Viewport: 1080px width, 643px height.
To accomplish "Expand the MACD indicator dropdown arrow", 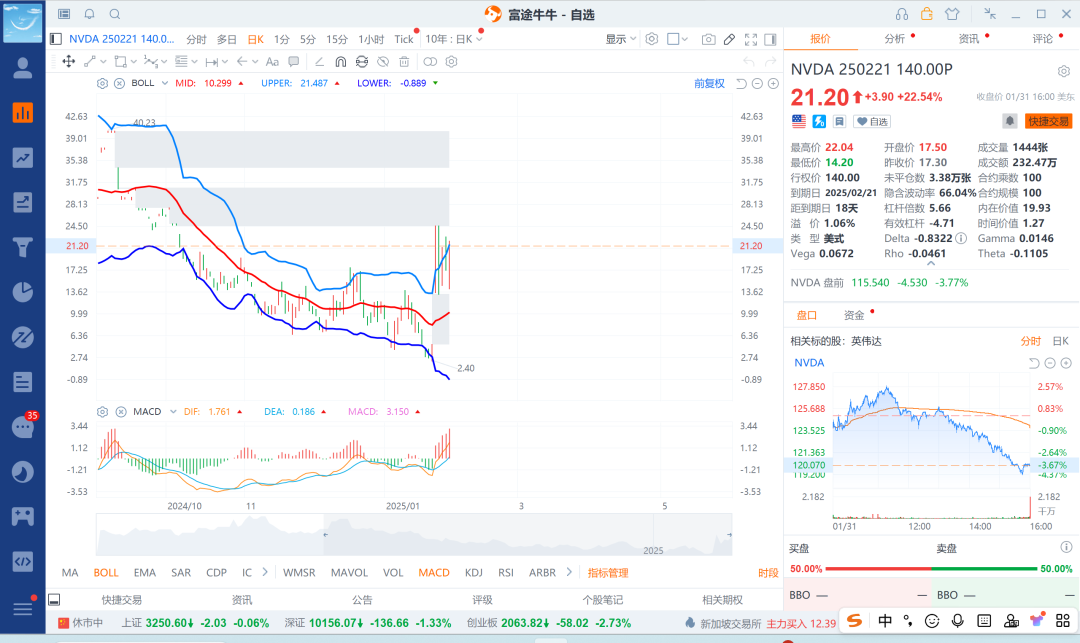I will (174, 412).
